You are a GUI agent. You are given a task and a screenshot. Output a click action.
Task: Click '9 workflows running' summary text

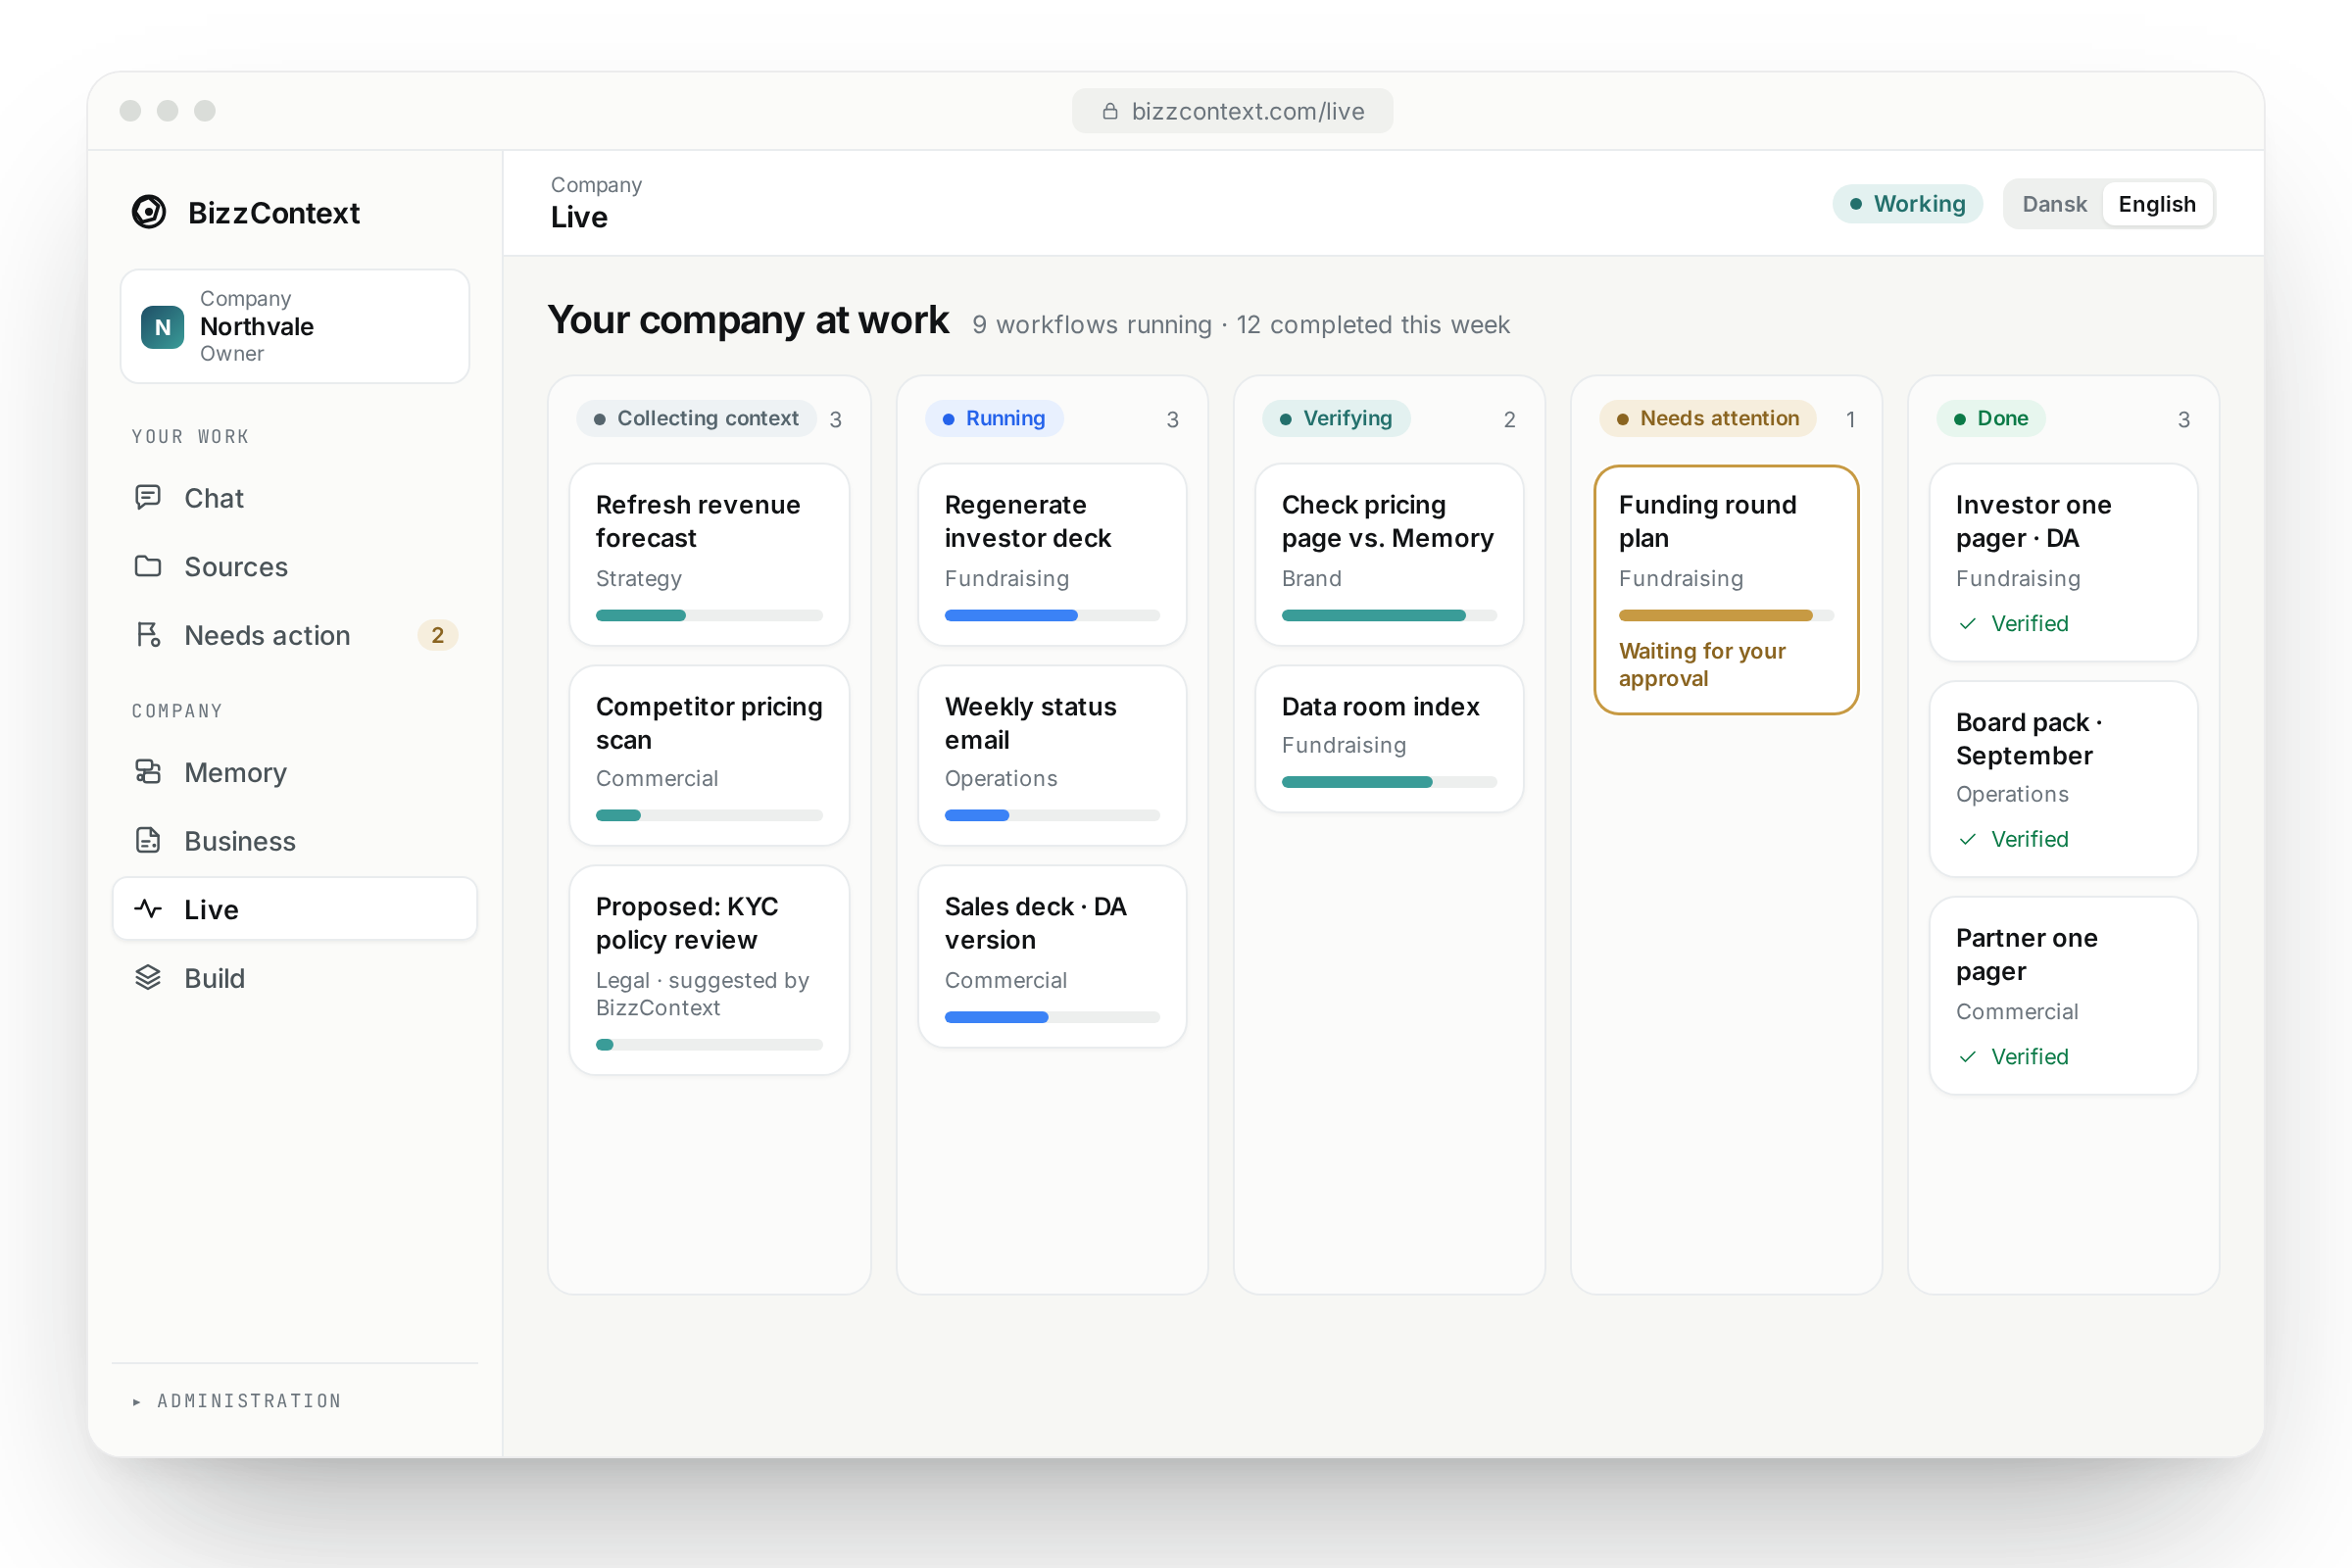click(1092, 325)
